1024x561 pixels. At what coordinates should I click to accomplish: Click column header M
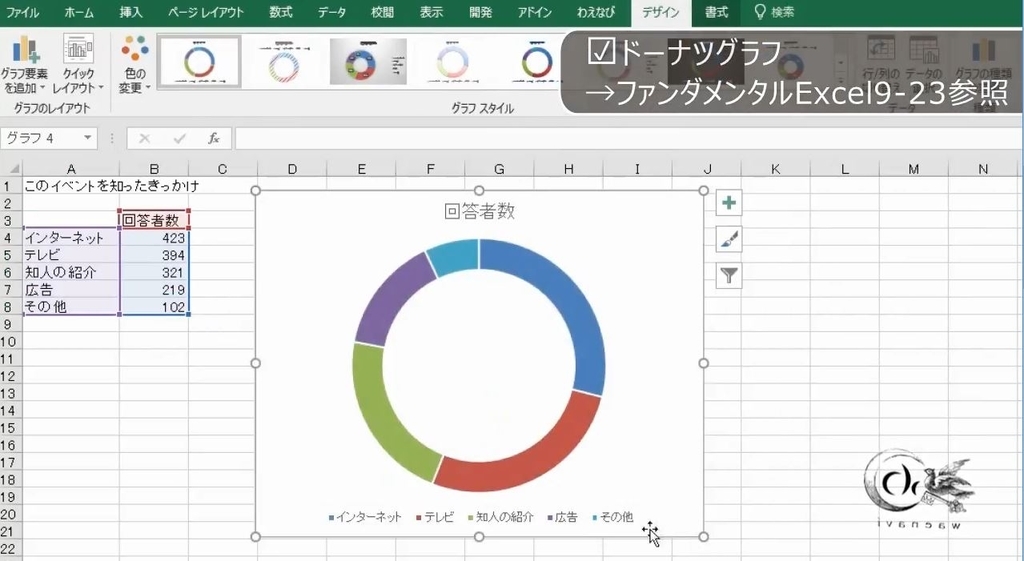913,169
